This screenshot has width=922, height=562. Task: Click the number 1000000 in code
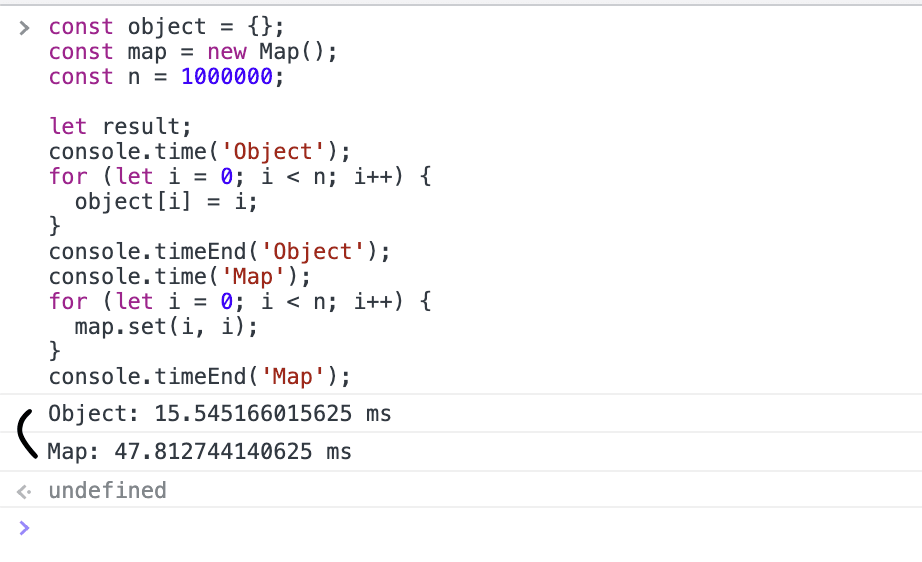tap(226, 77)
